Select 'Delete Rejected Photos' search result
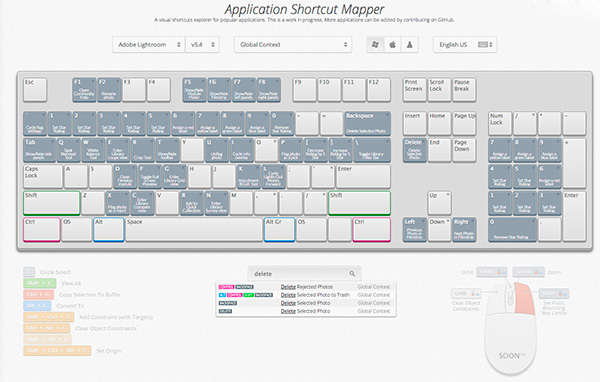The image size is (600, 382). pyautogui.click(x=306, y=287)
